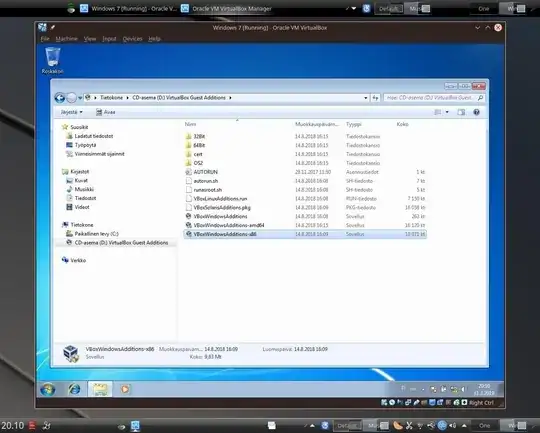The width and height of the screenshot is (540, 433).
Task: Click the host panel volume icon
Action: click(453, 426)
